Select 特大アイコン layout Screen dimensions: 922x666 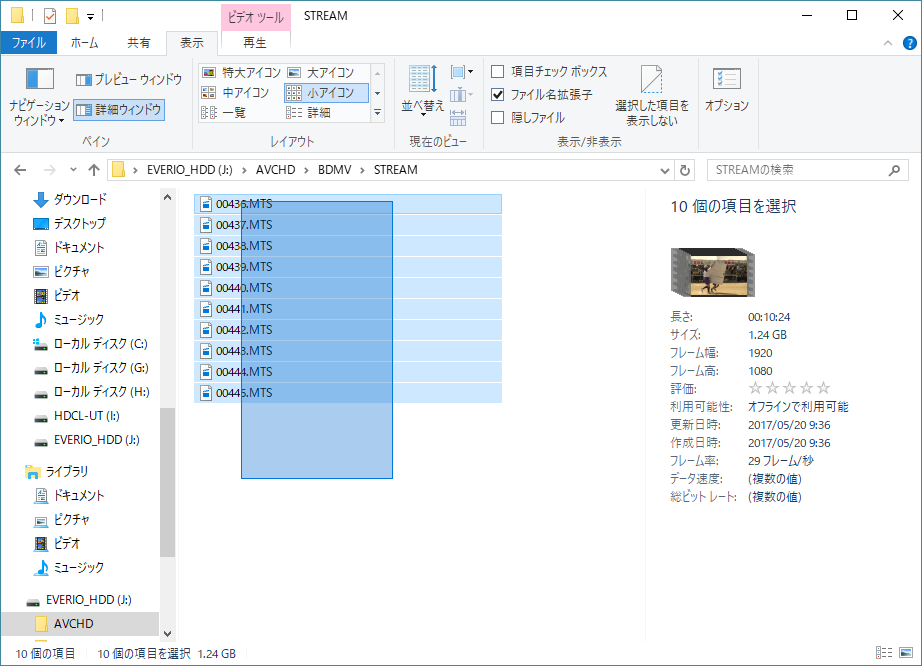tap(241, 72)
